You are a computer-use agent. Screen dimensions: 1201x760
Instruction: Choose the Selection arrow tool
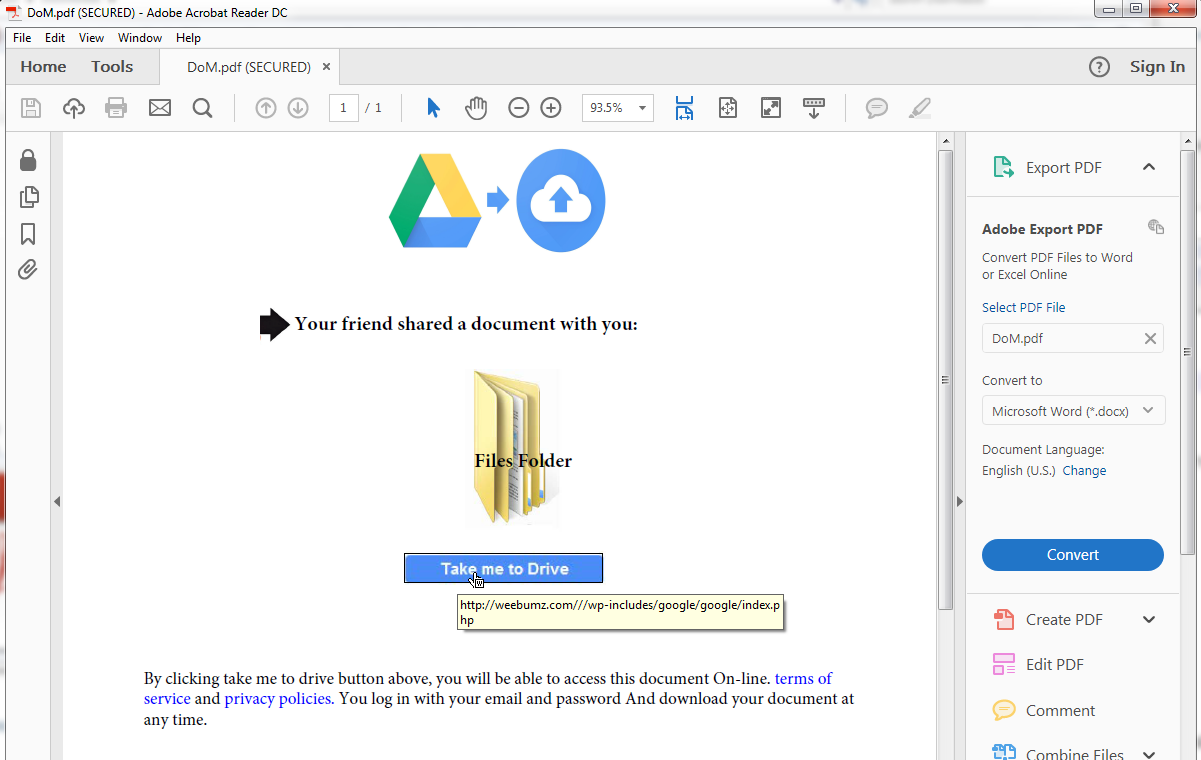[433, 108]
